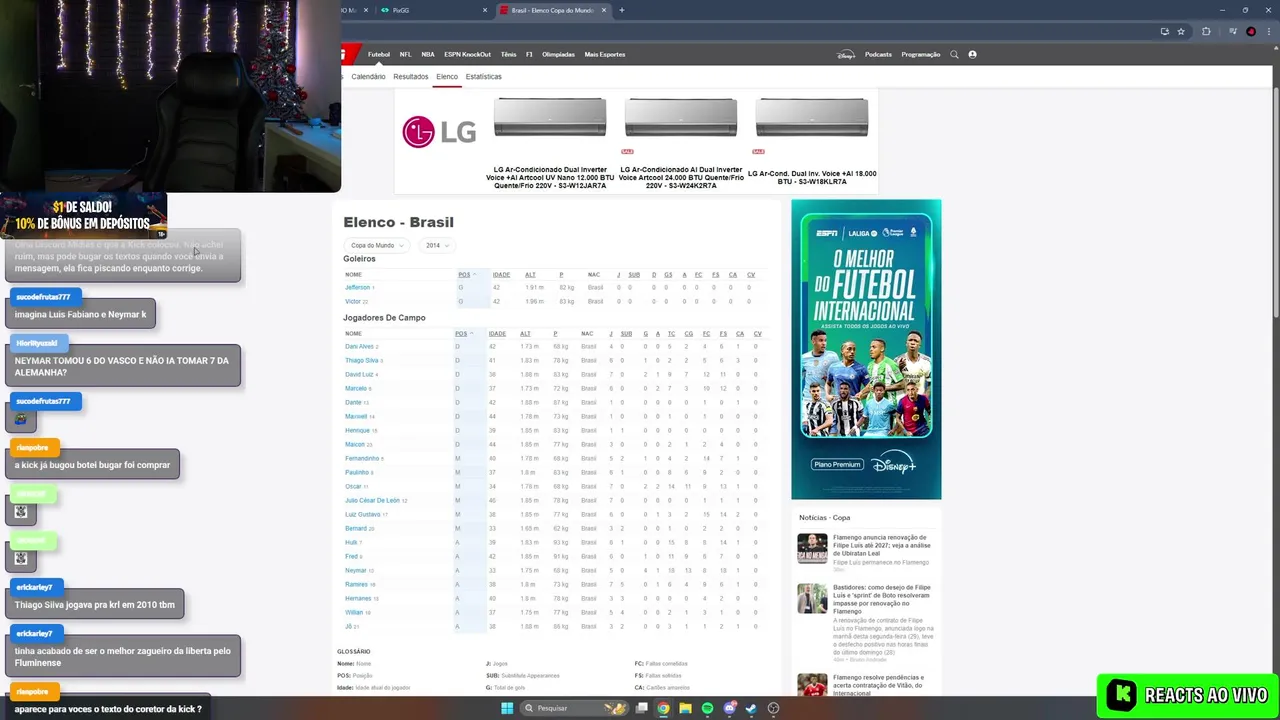Click the Plano Premium button in Disney+ ad
The width and height of the screenshot is (1280, 720).
pos(837,464)
